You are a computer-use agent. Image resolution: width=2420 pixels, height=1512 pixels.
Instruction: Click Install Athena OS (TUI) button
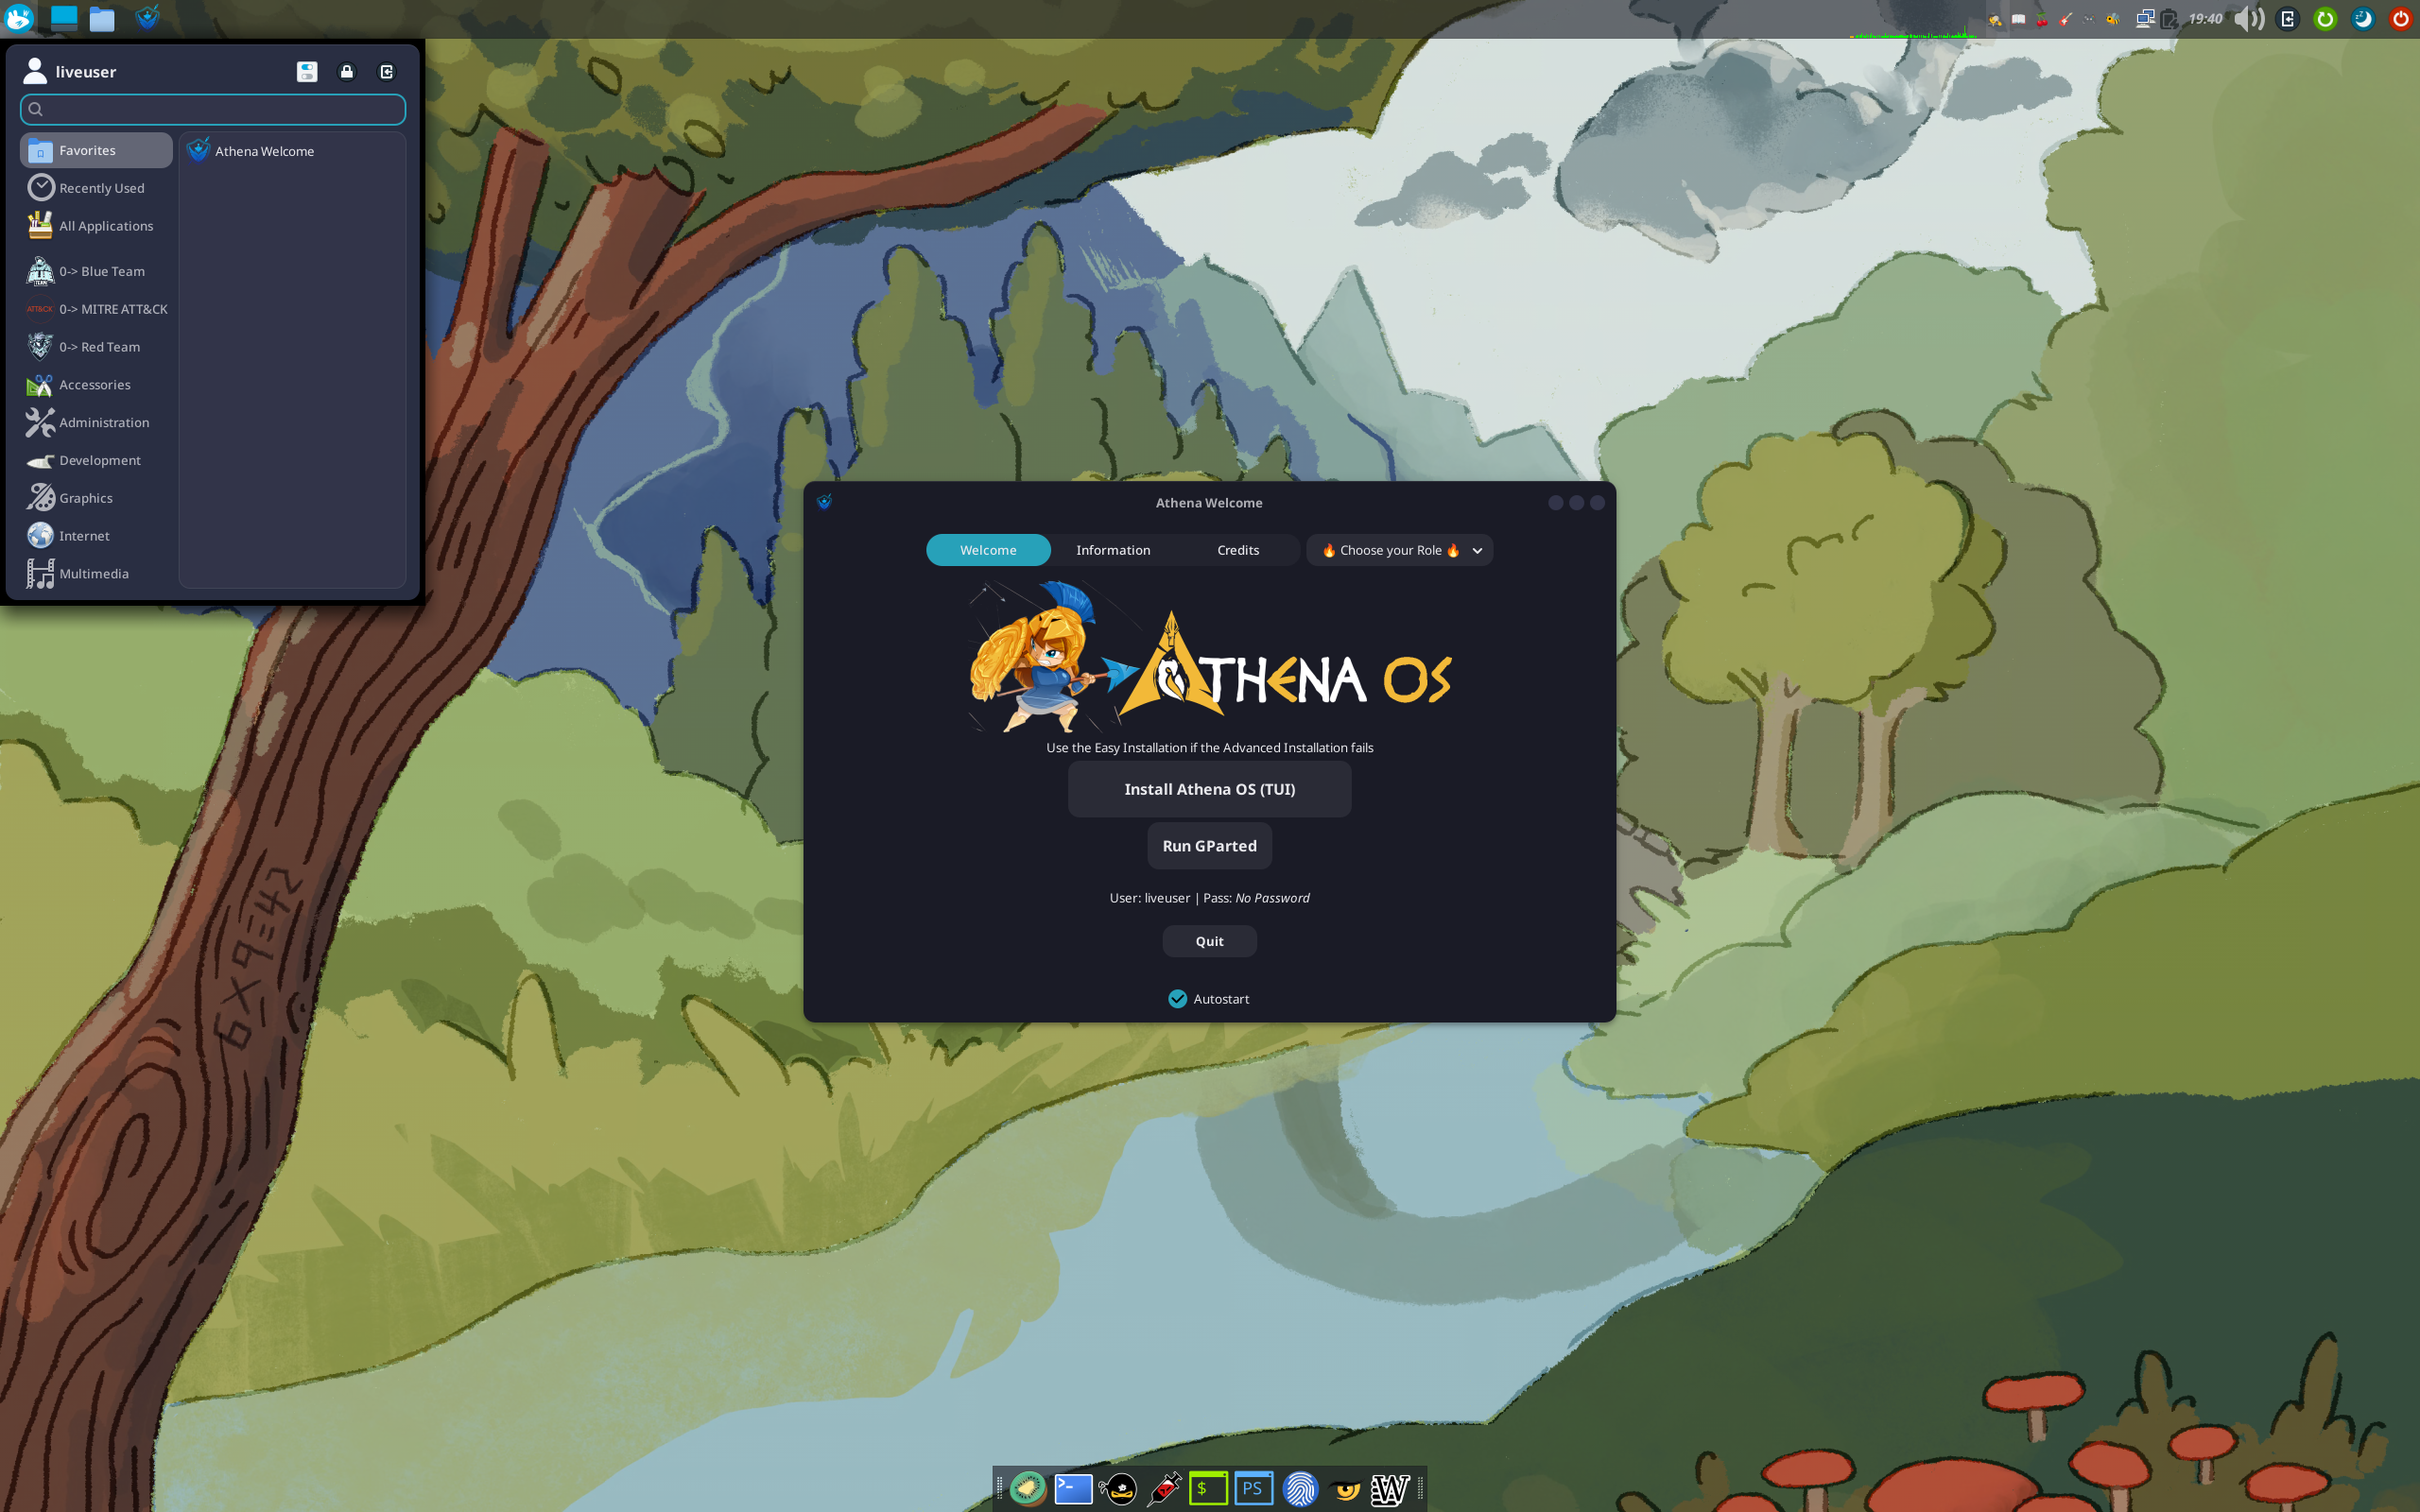point(1209,789)
